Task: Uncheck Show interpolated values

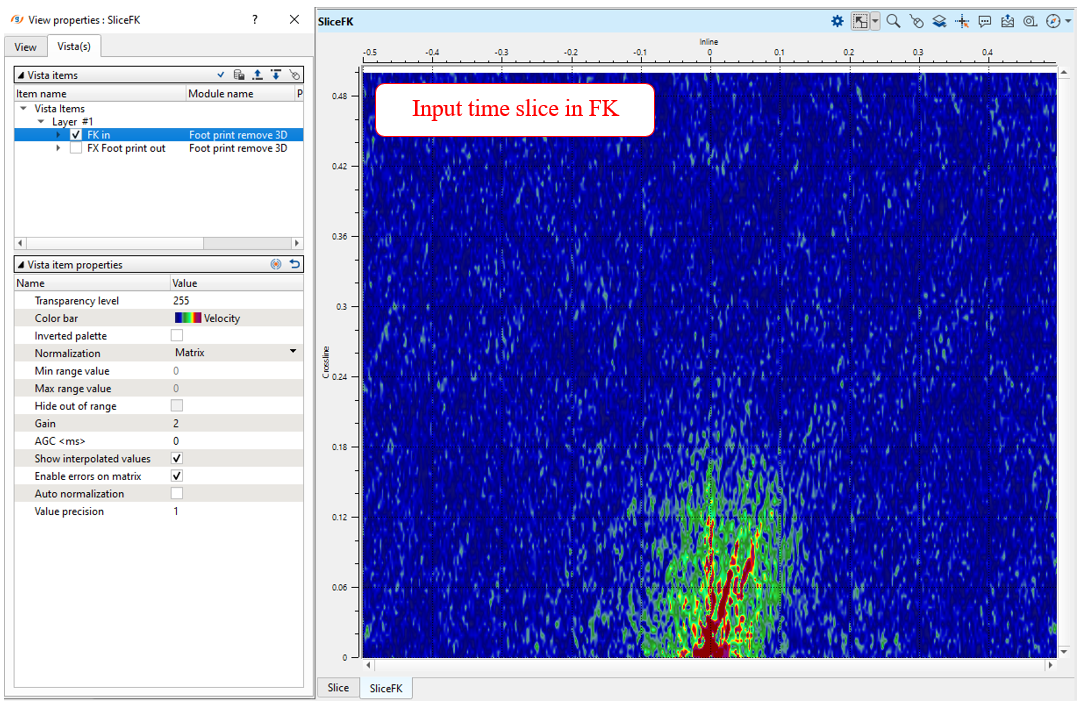Action: pos(177,459)
